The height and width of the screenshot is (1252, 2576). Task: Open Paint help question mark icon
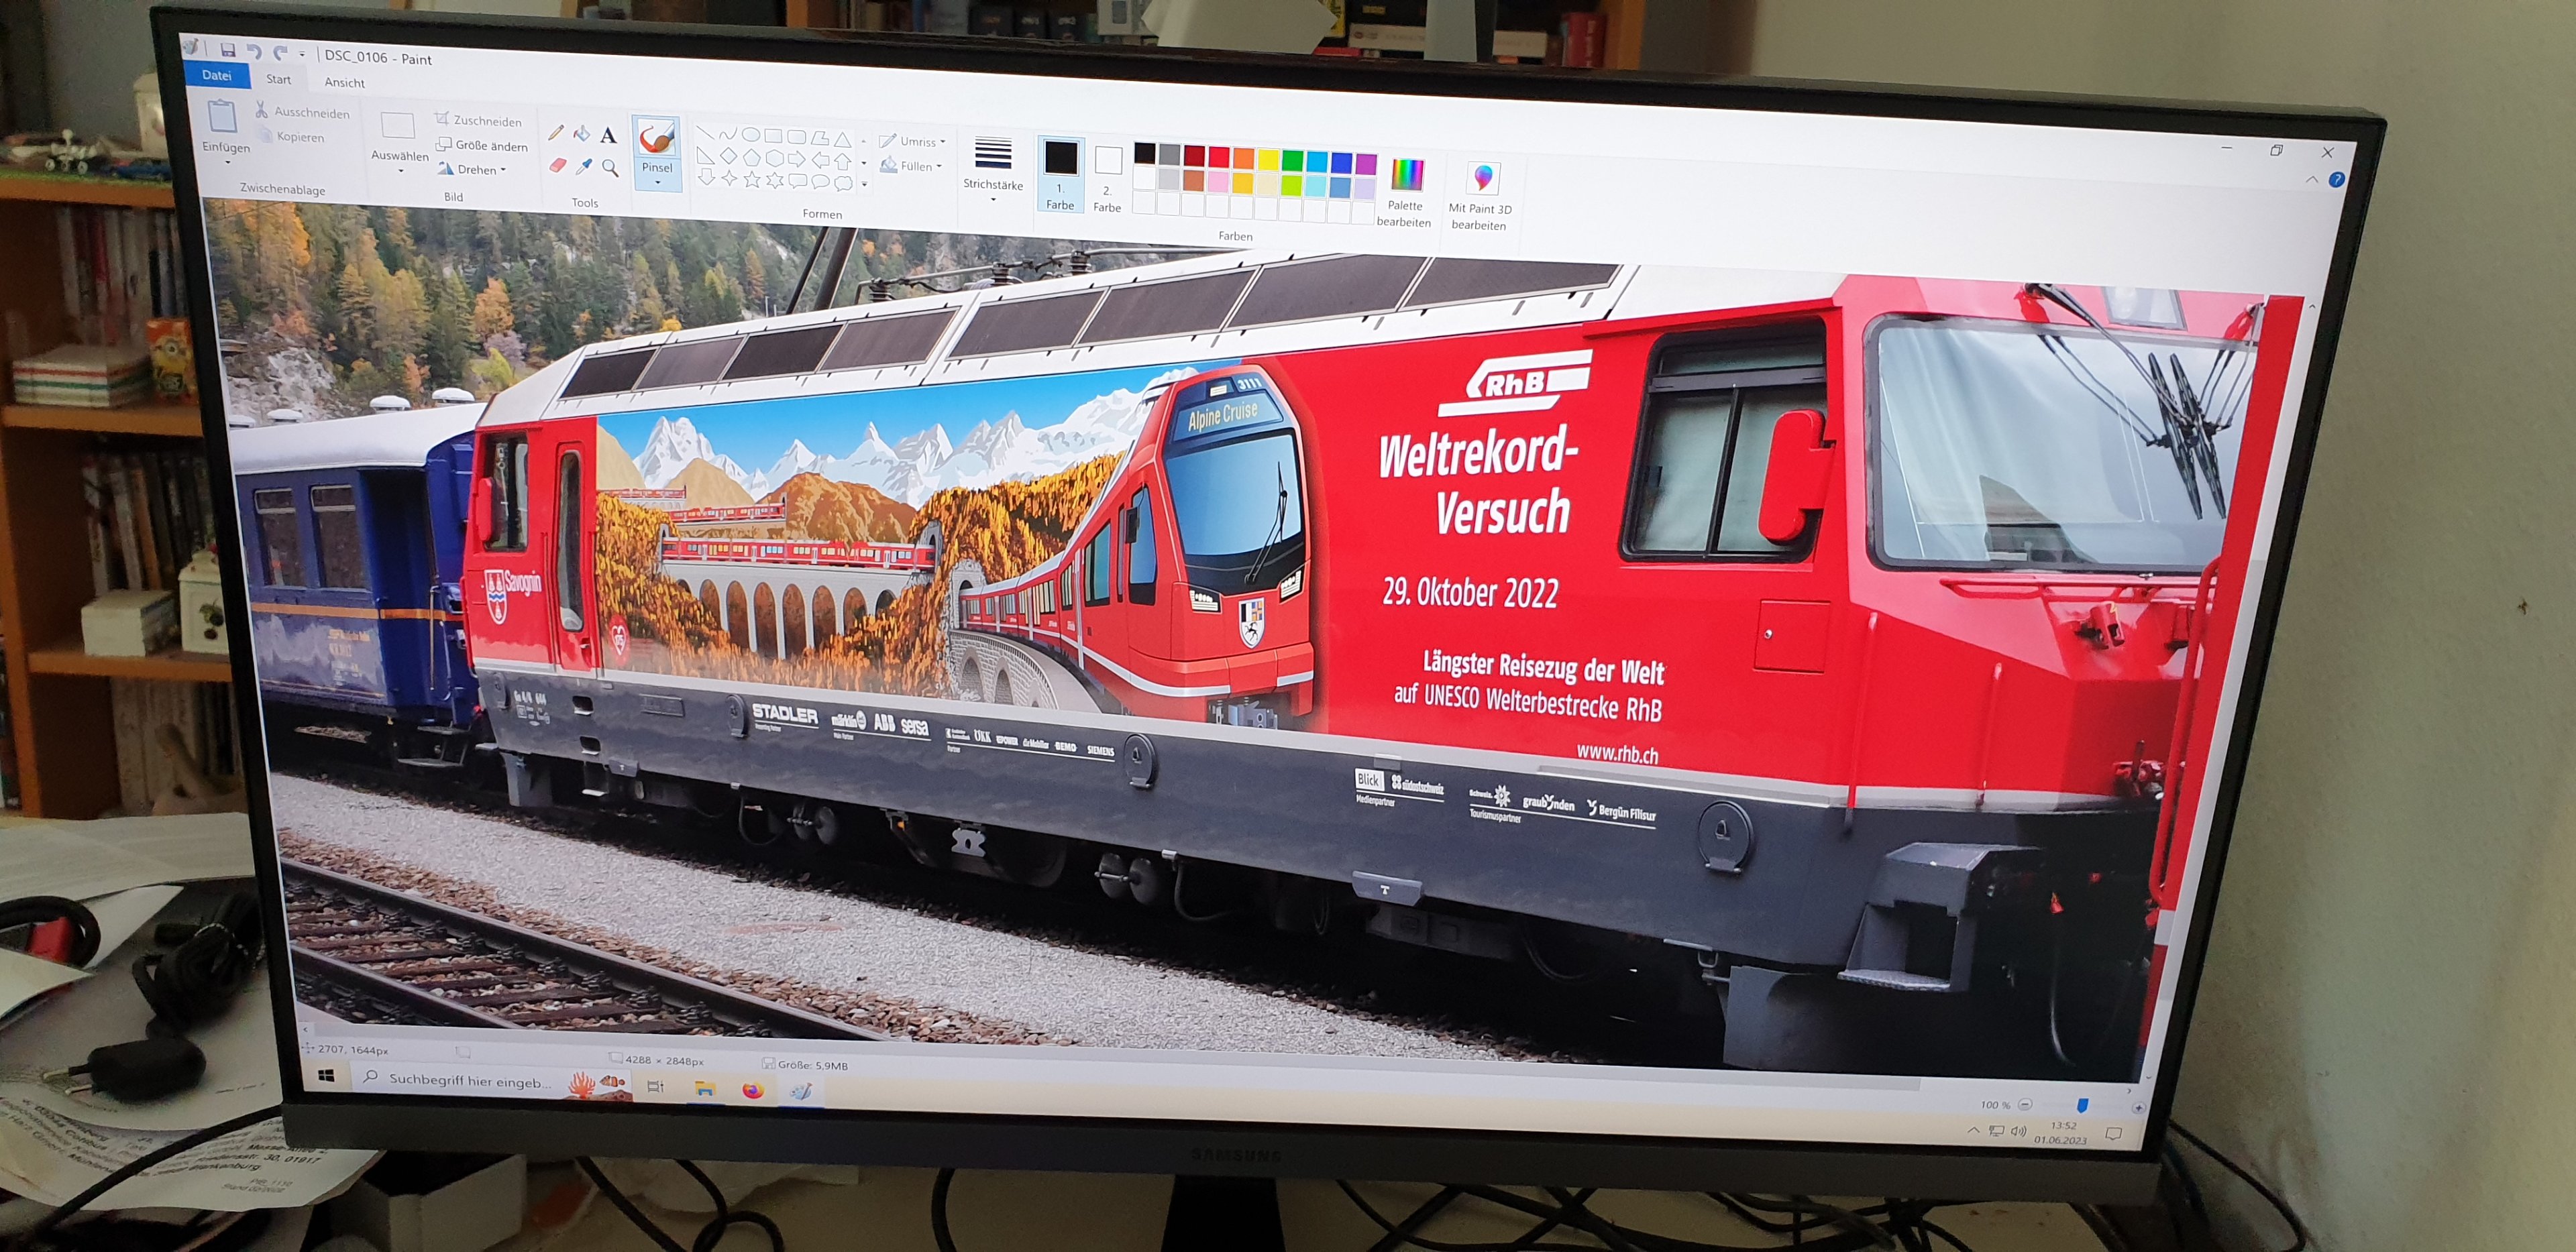2336,180
